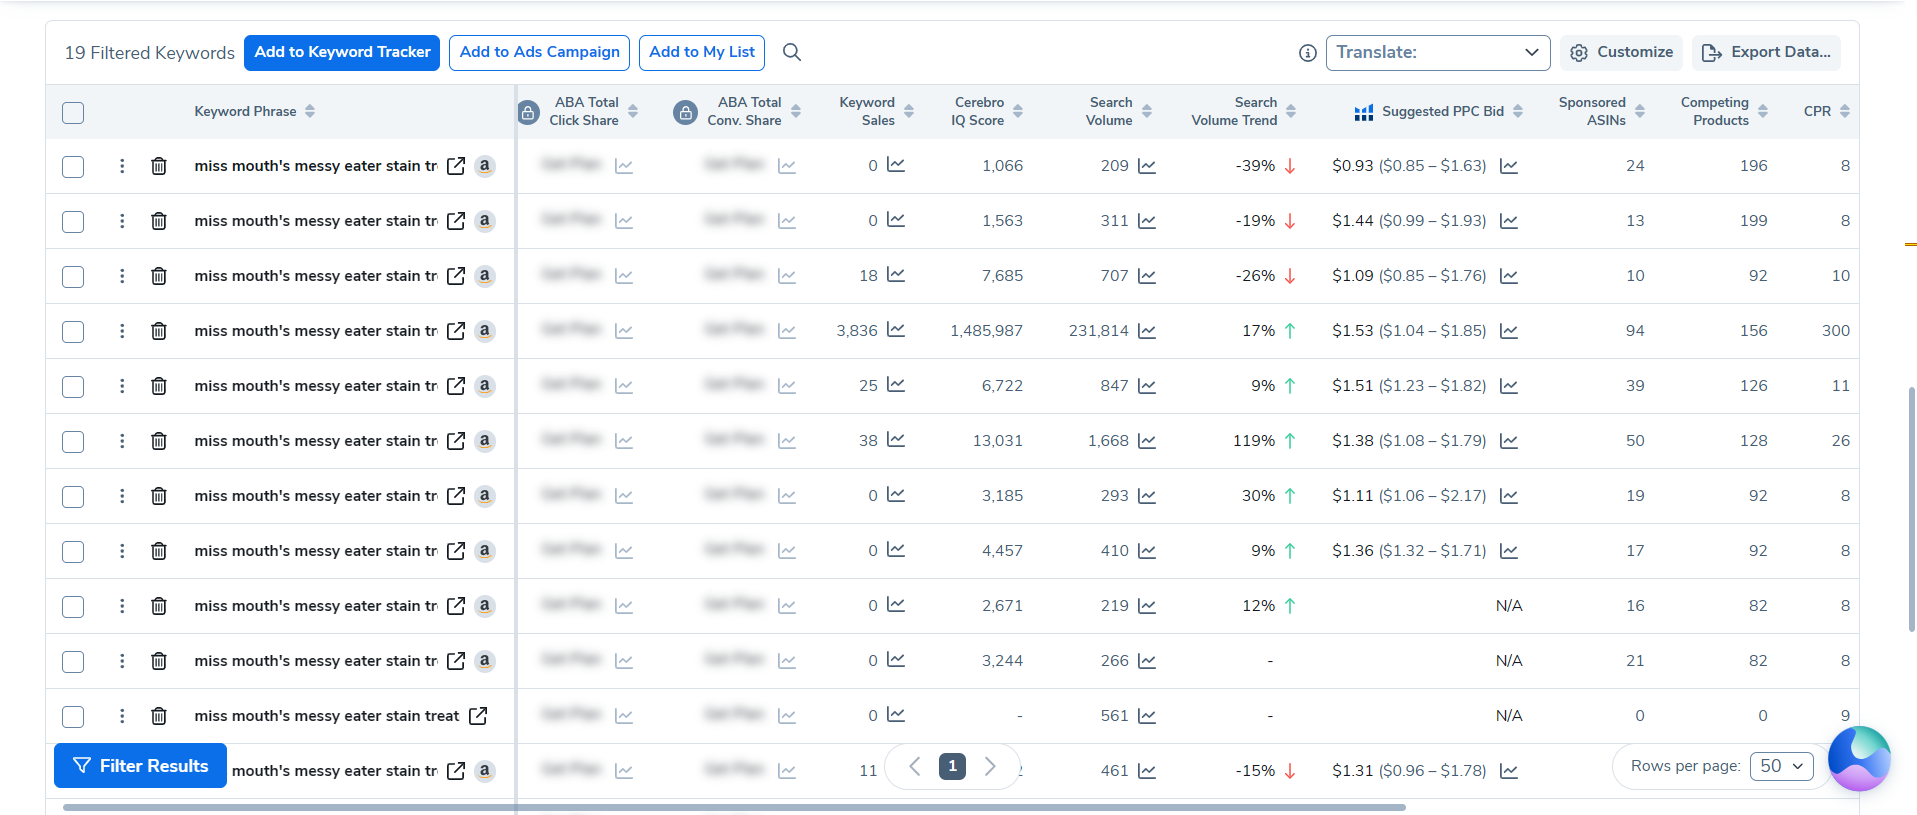1917x815 pixels.
Task: Open three-dot menu for row with search volume 847
Action: [122, 386]
